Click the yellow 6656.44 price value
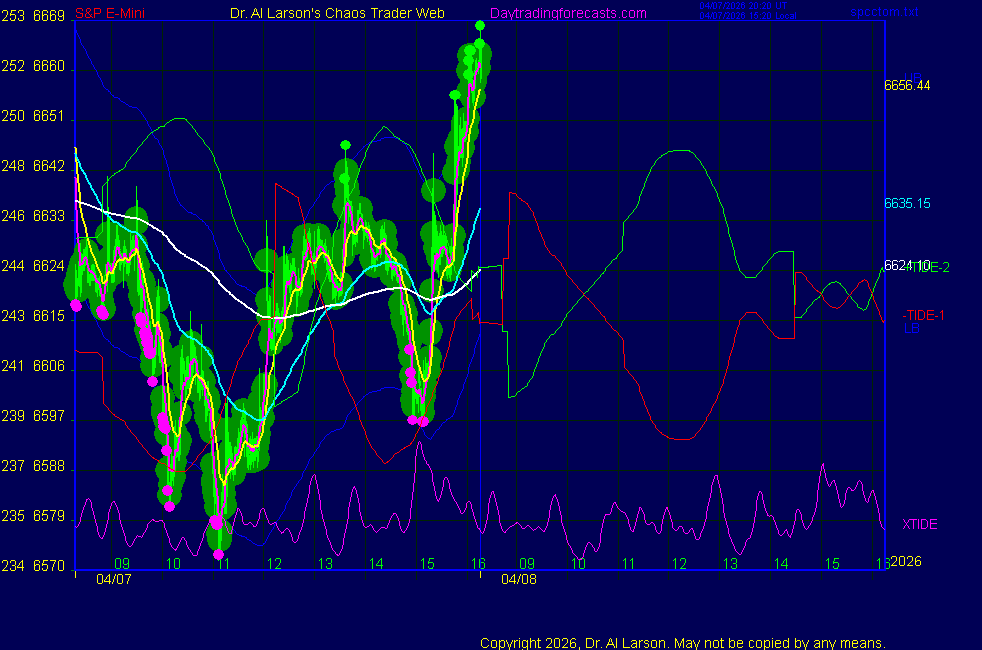Image resolution: width=982 pixels, height=650 pixels. coord(907,85)
